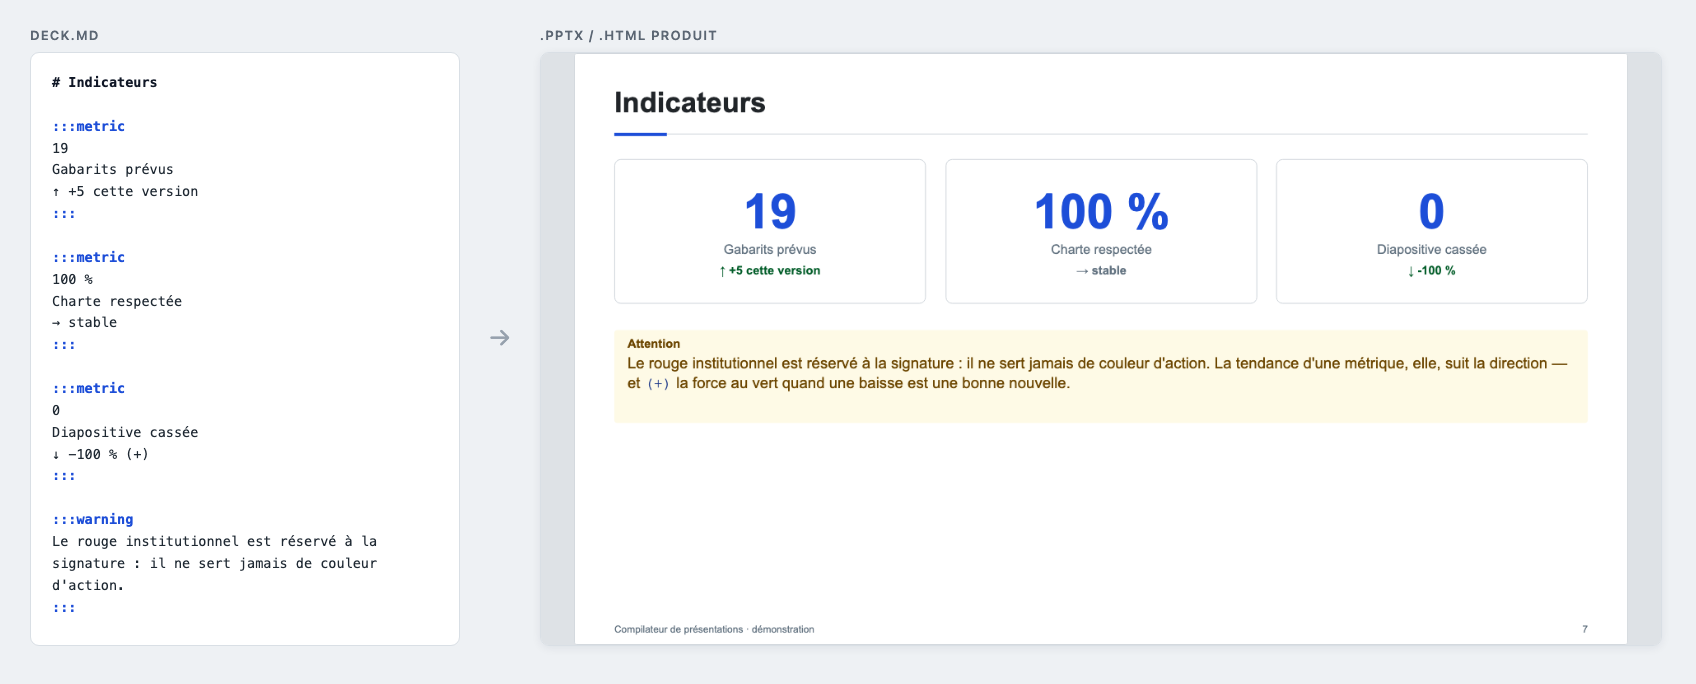The width and height of the screenshot is (1696, 684).
Task: Select the "19" value line in deck.md source
Action: [x=60, y=148]
